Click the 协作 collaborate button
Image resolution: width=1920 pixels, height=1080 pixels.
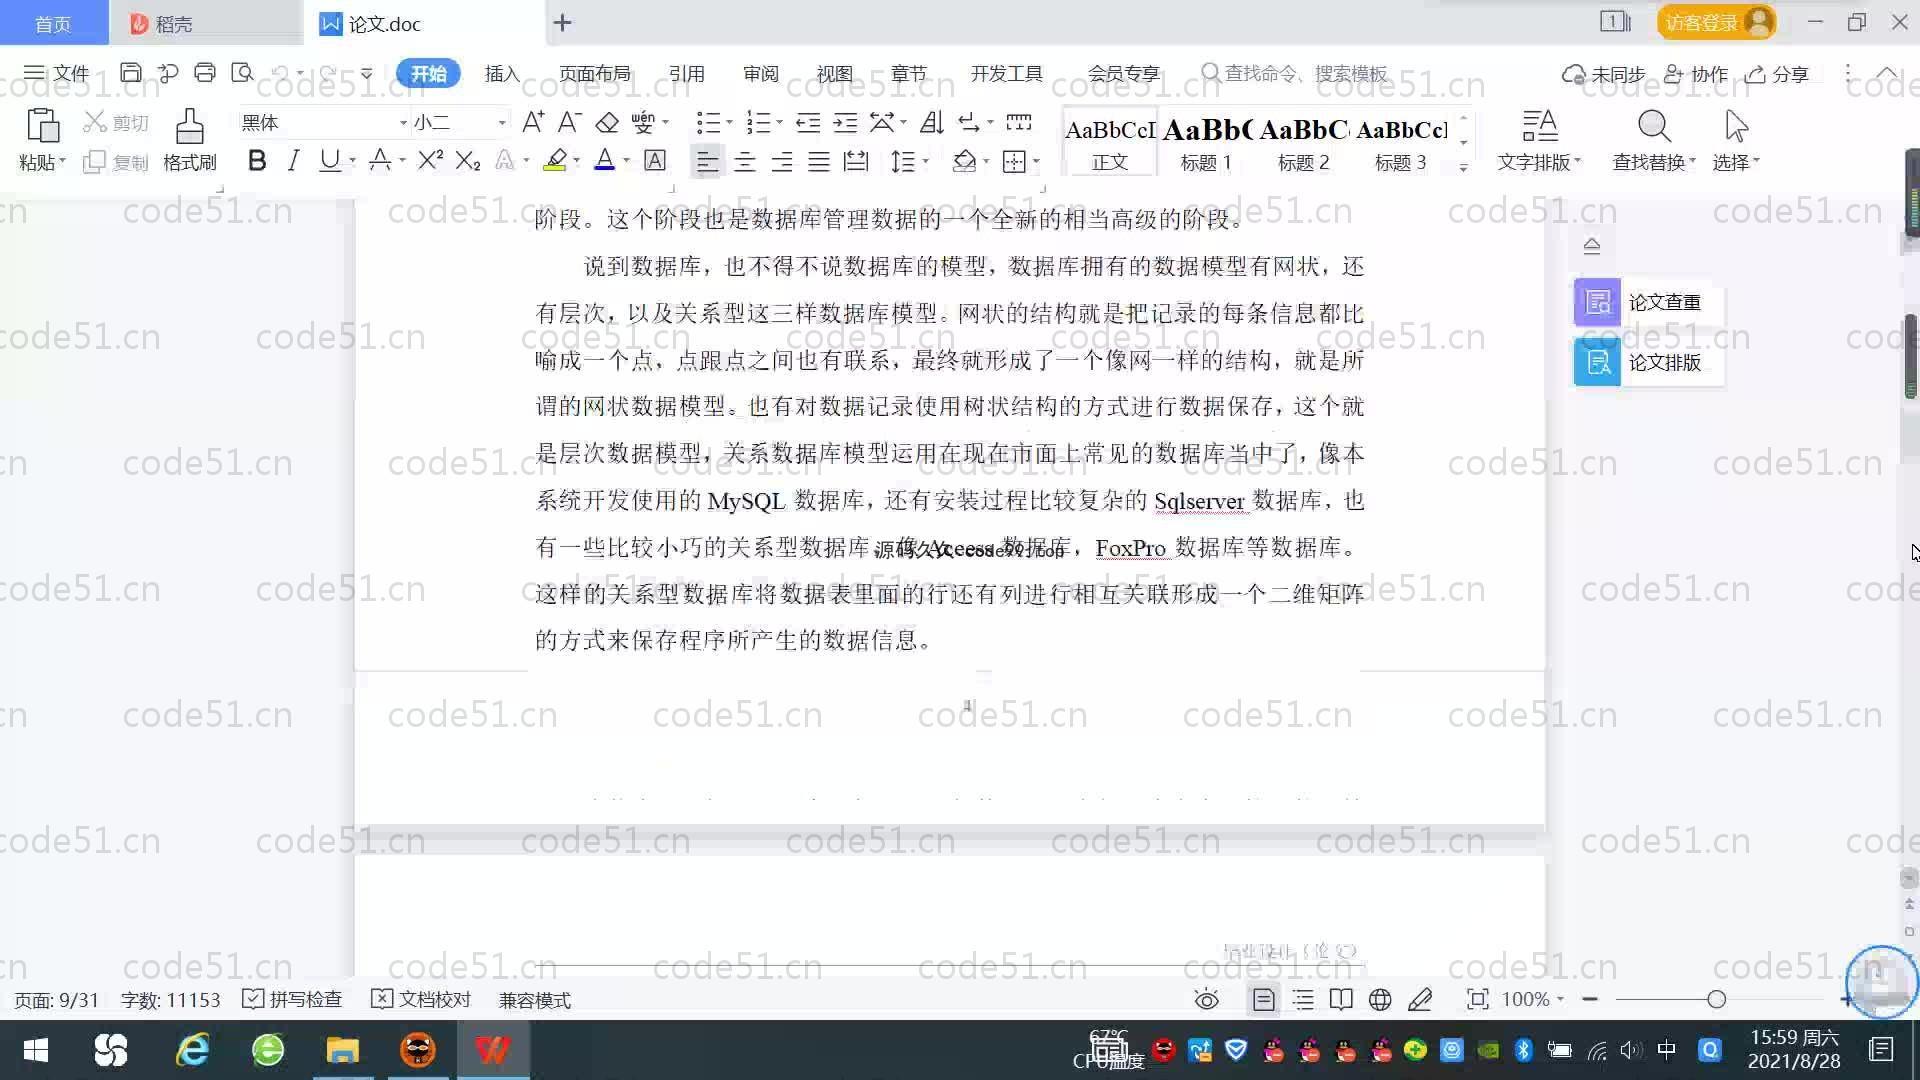(x=1695, y=74)
